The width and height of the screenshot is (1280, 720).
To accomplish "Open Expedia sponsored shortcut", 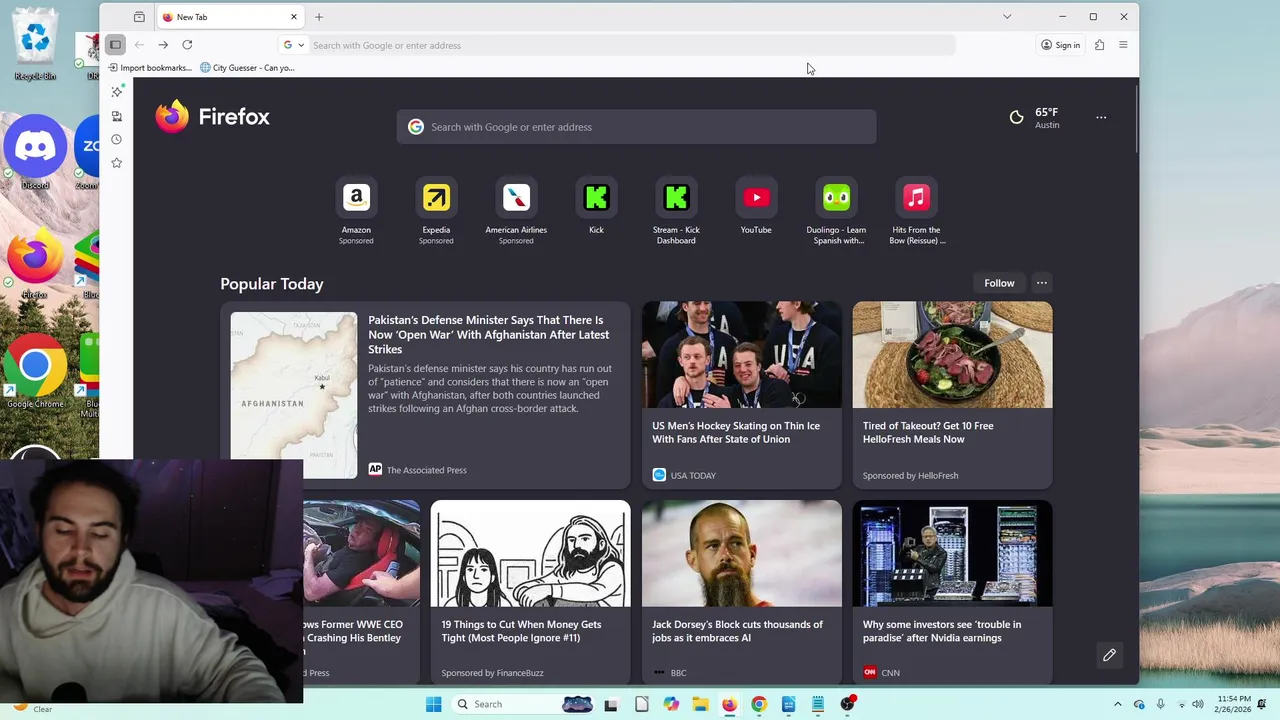I will [436, 211].
